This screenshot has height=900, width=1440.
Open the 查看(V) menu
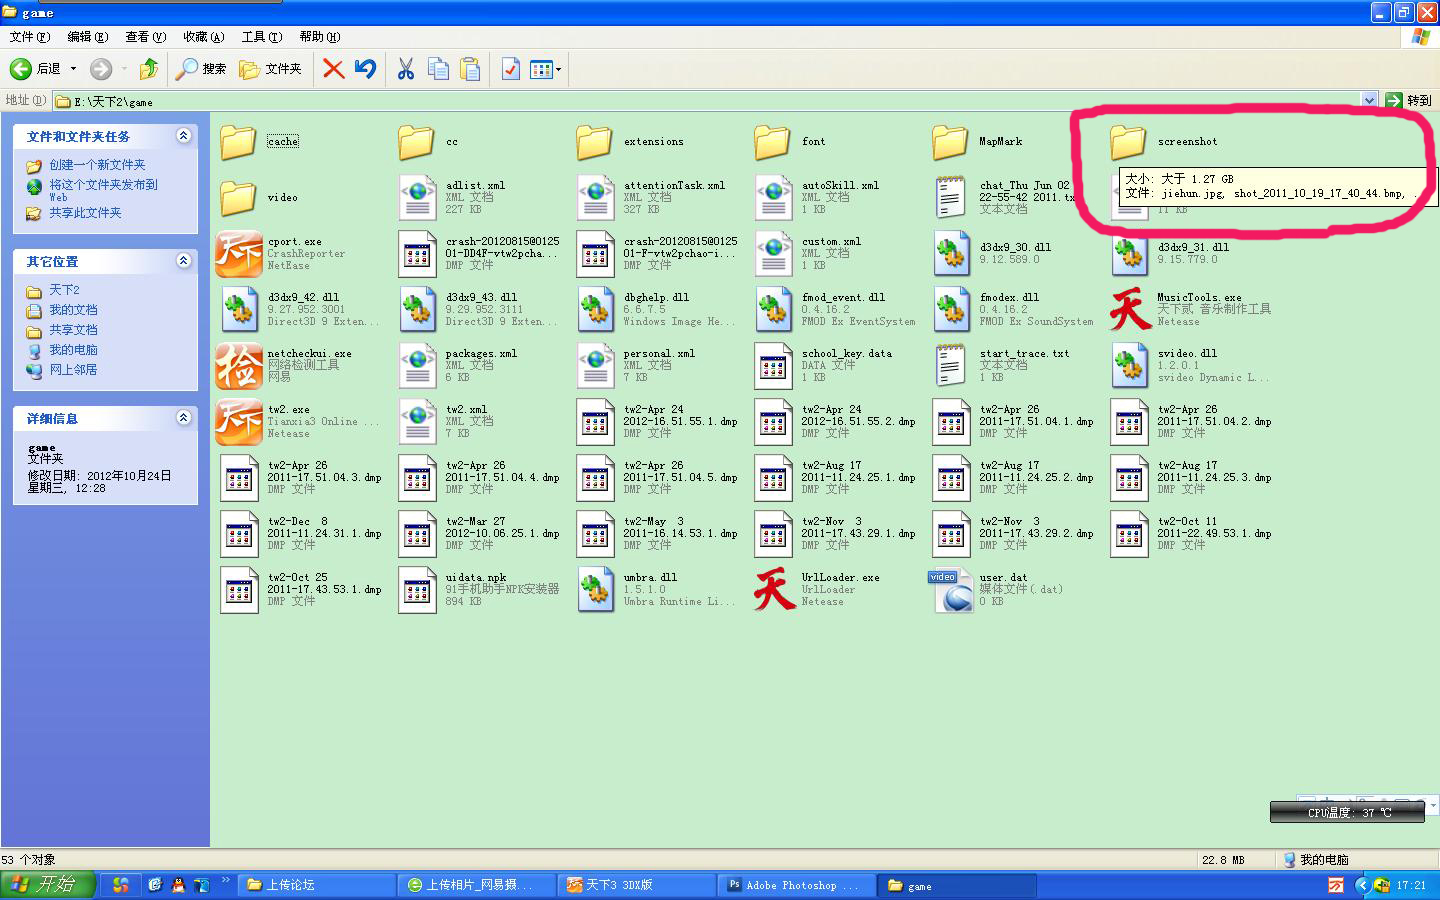click(145, 37)
